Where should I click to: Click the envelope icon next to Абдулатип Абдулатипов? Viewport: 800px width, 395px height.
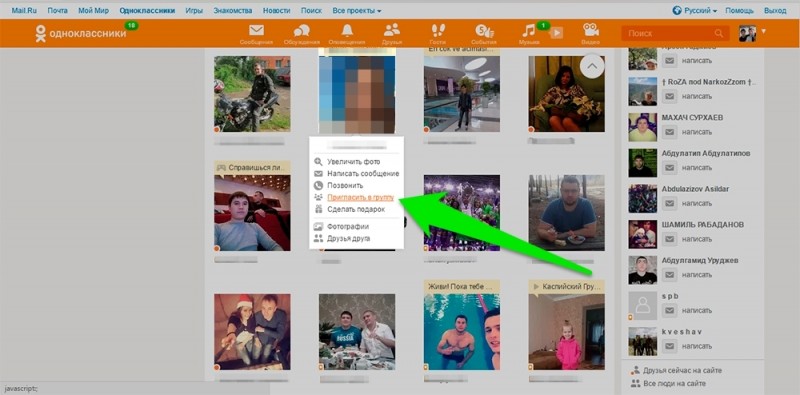tap(670, 167)
